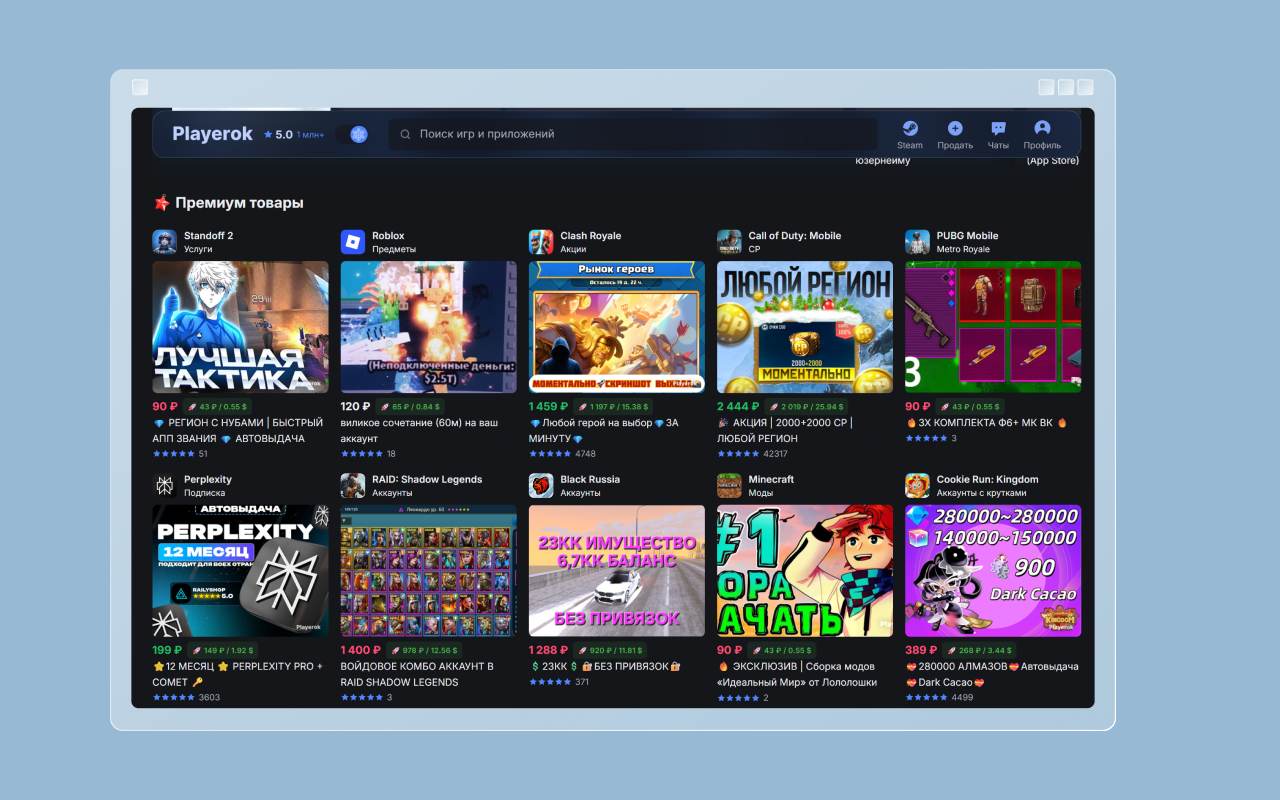Click the Подписка category under Perplexity

click(204, 493)
